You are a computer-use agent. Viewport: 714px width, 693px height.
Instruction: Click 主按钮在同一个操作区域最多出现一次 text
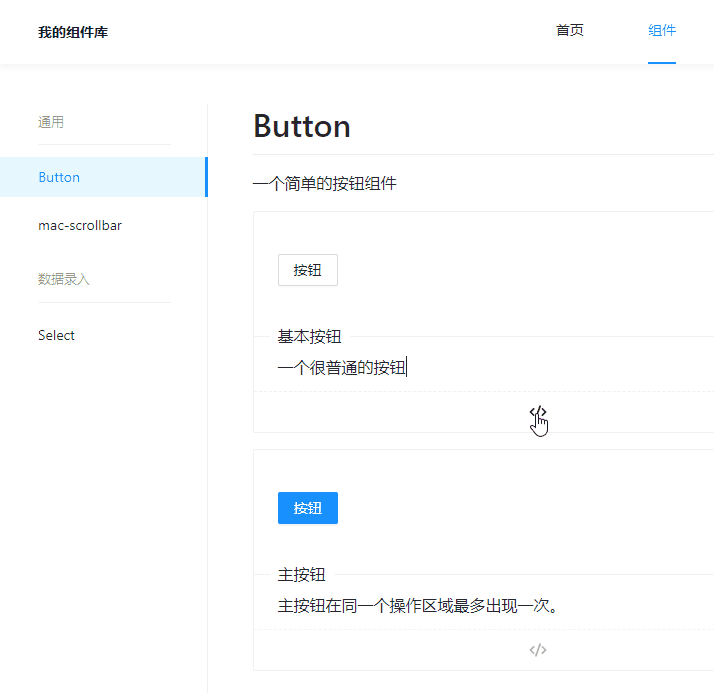(418, 606)
